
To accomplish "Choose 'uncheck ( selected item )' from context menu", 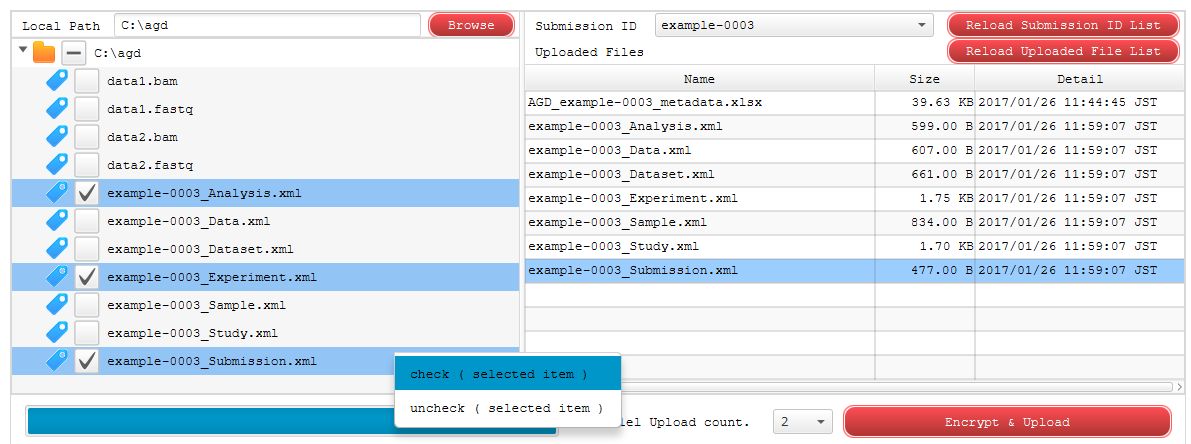I will (x=507, y=408).
